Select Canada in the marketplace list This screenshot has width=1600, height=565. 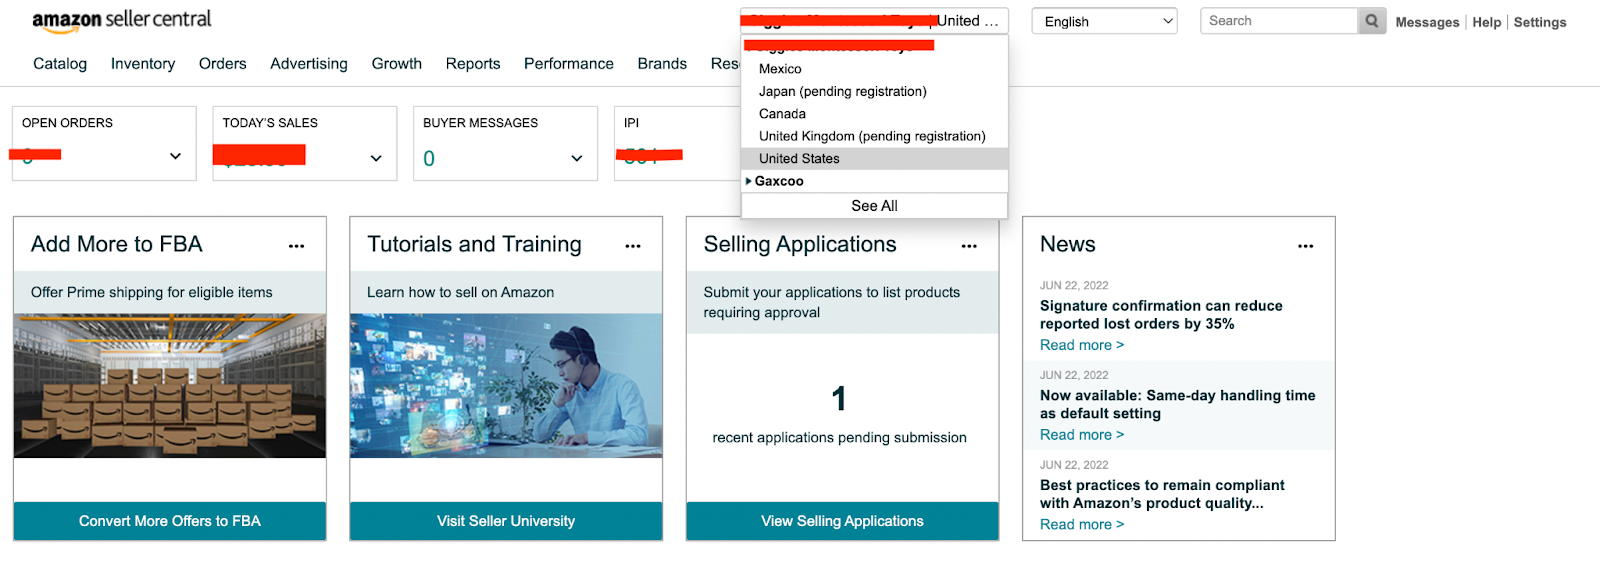782,114
